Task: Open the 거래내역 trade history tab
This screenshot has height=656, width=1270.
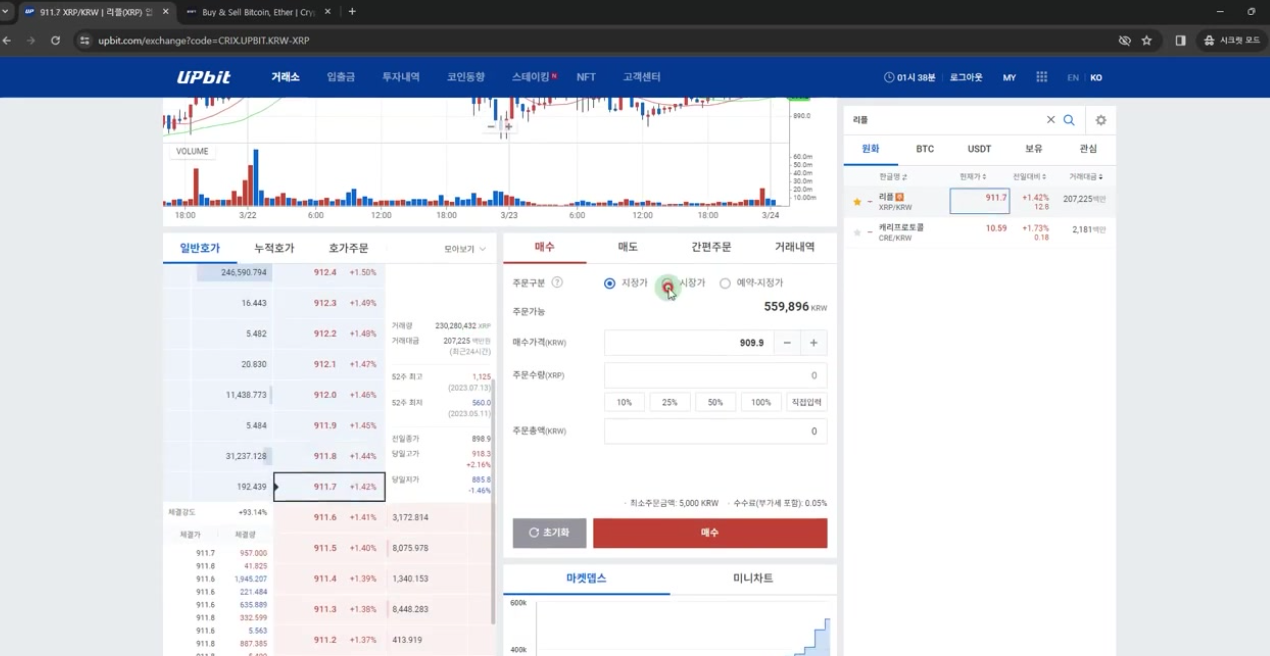Action: coord(795,247)
